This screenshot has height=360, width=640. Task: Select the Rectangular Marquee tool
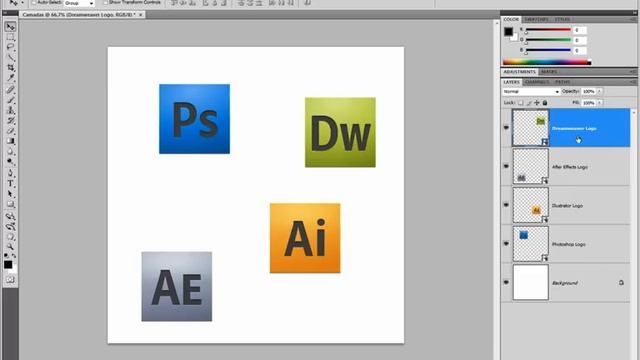click(10, 38)
